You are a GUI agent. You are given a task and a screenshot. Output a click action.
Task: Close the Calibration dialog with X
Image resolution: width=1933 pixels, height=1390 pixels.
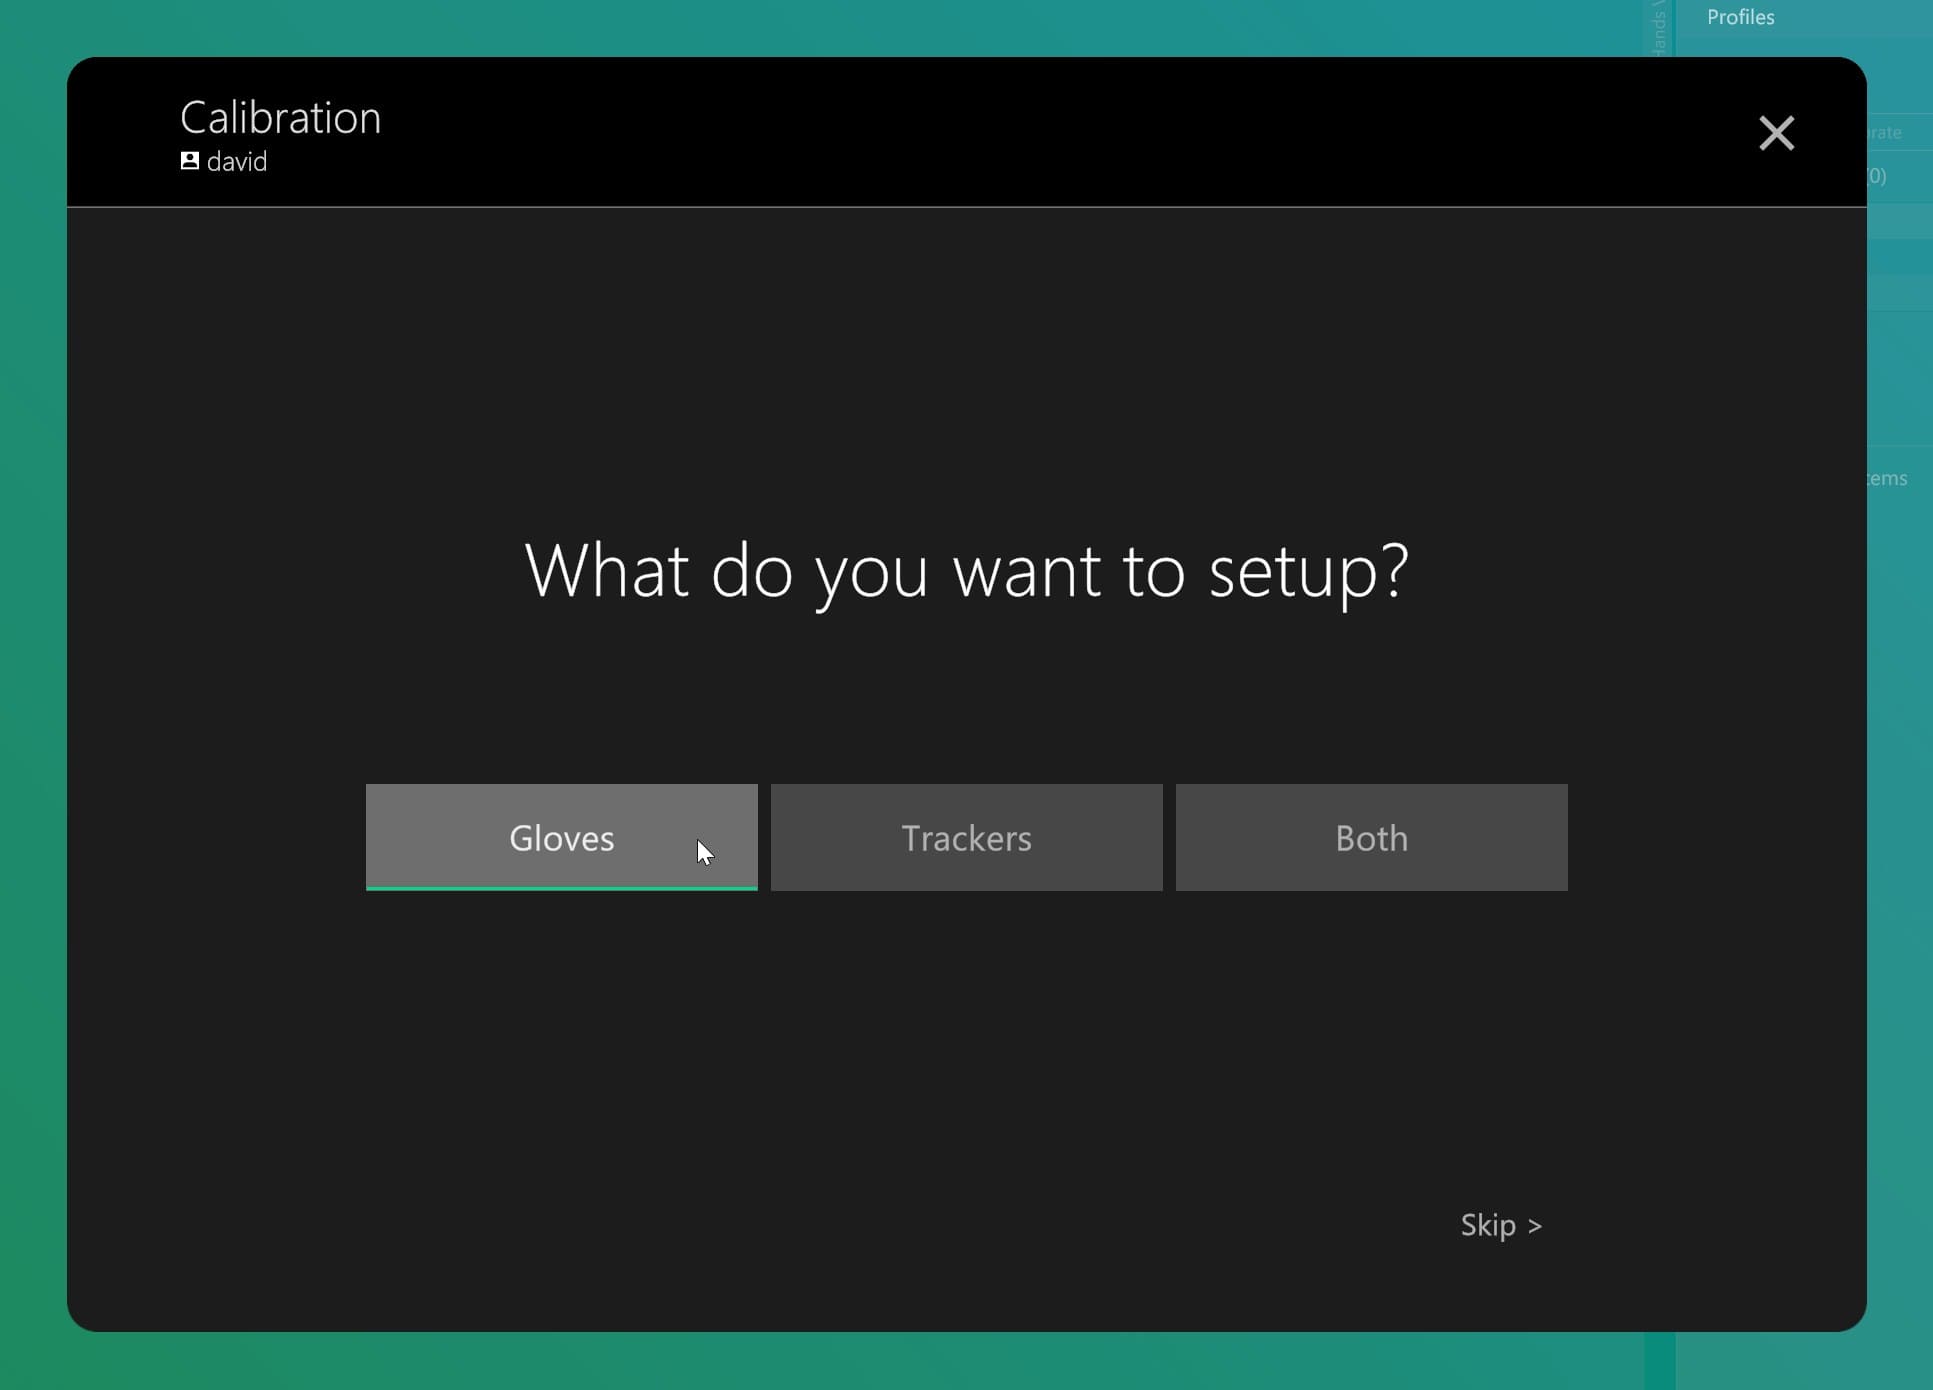point(1776,133)
